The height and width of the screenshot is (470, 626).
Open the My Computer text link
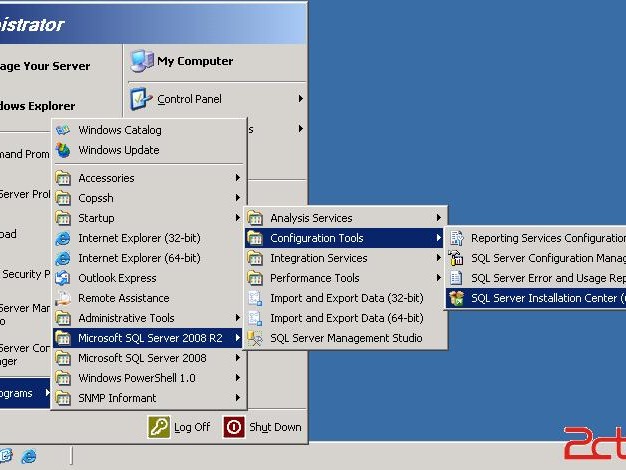(x=195, y=61)
